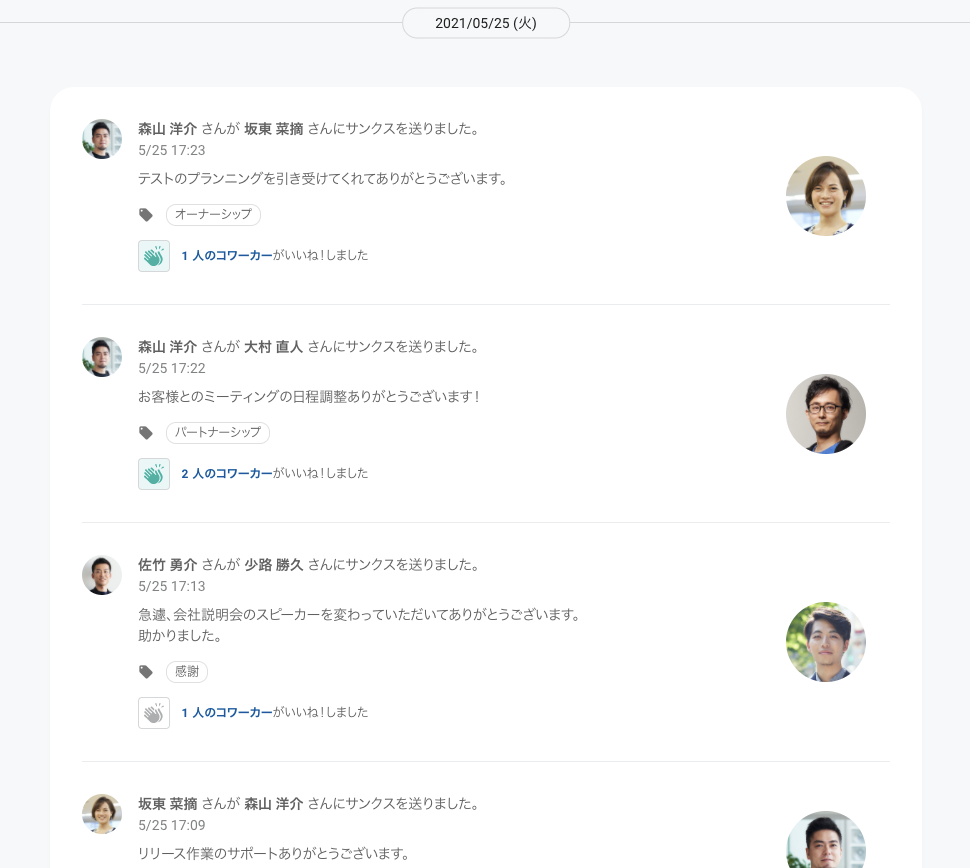Select the オーナーシップ tag
The width and height of the screenshot is (970, 868).
point(213,215)
